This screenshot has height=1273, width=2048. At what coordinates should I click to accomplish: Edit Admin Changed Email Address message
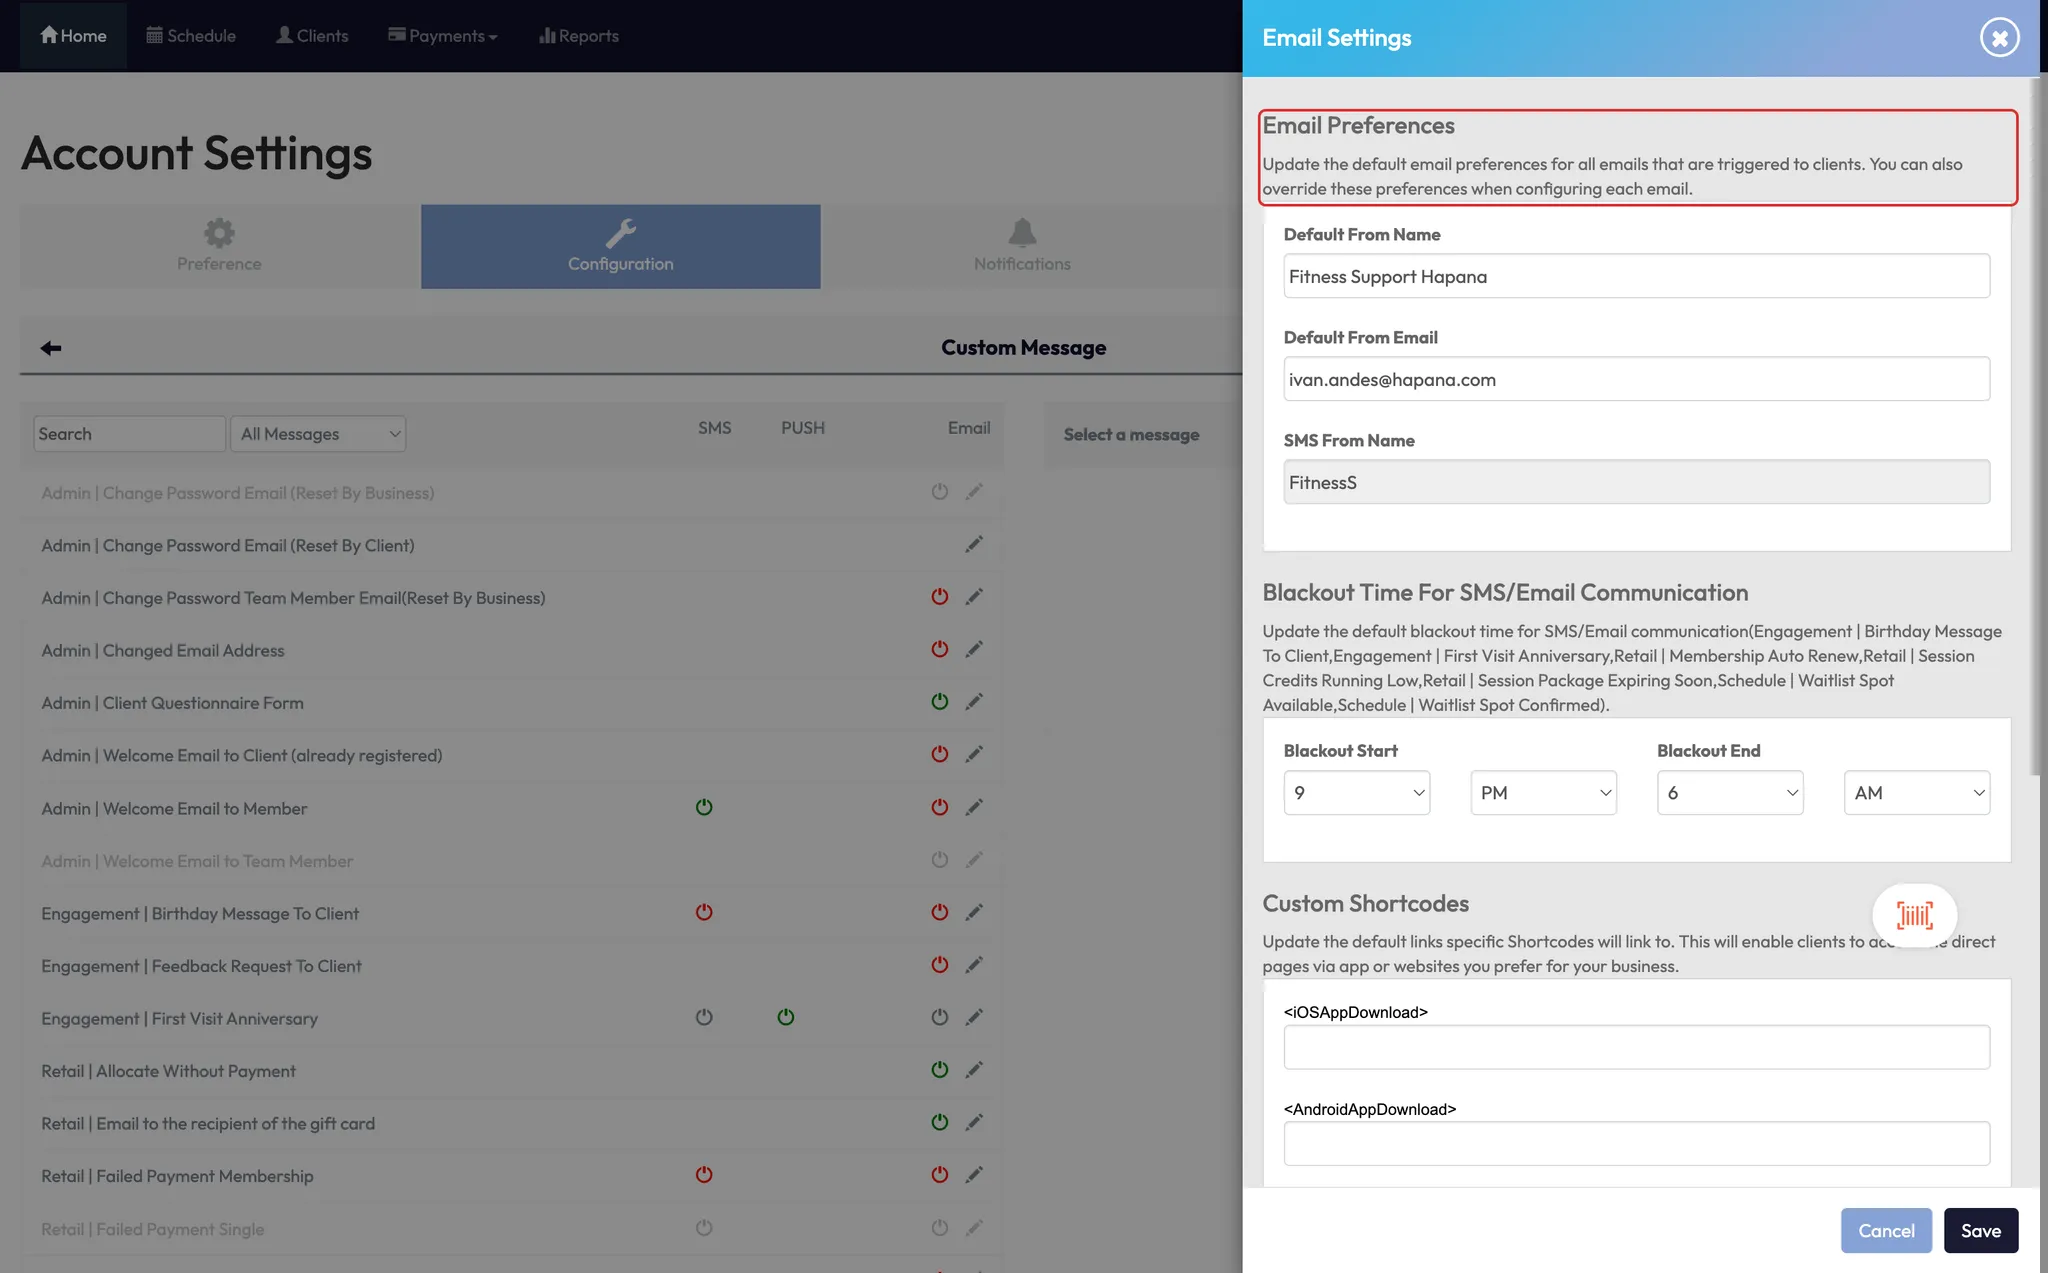point(974,650)
